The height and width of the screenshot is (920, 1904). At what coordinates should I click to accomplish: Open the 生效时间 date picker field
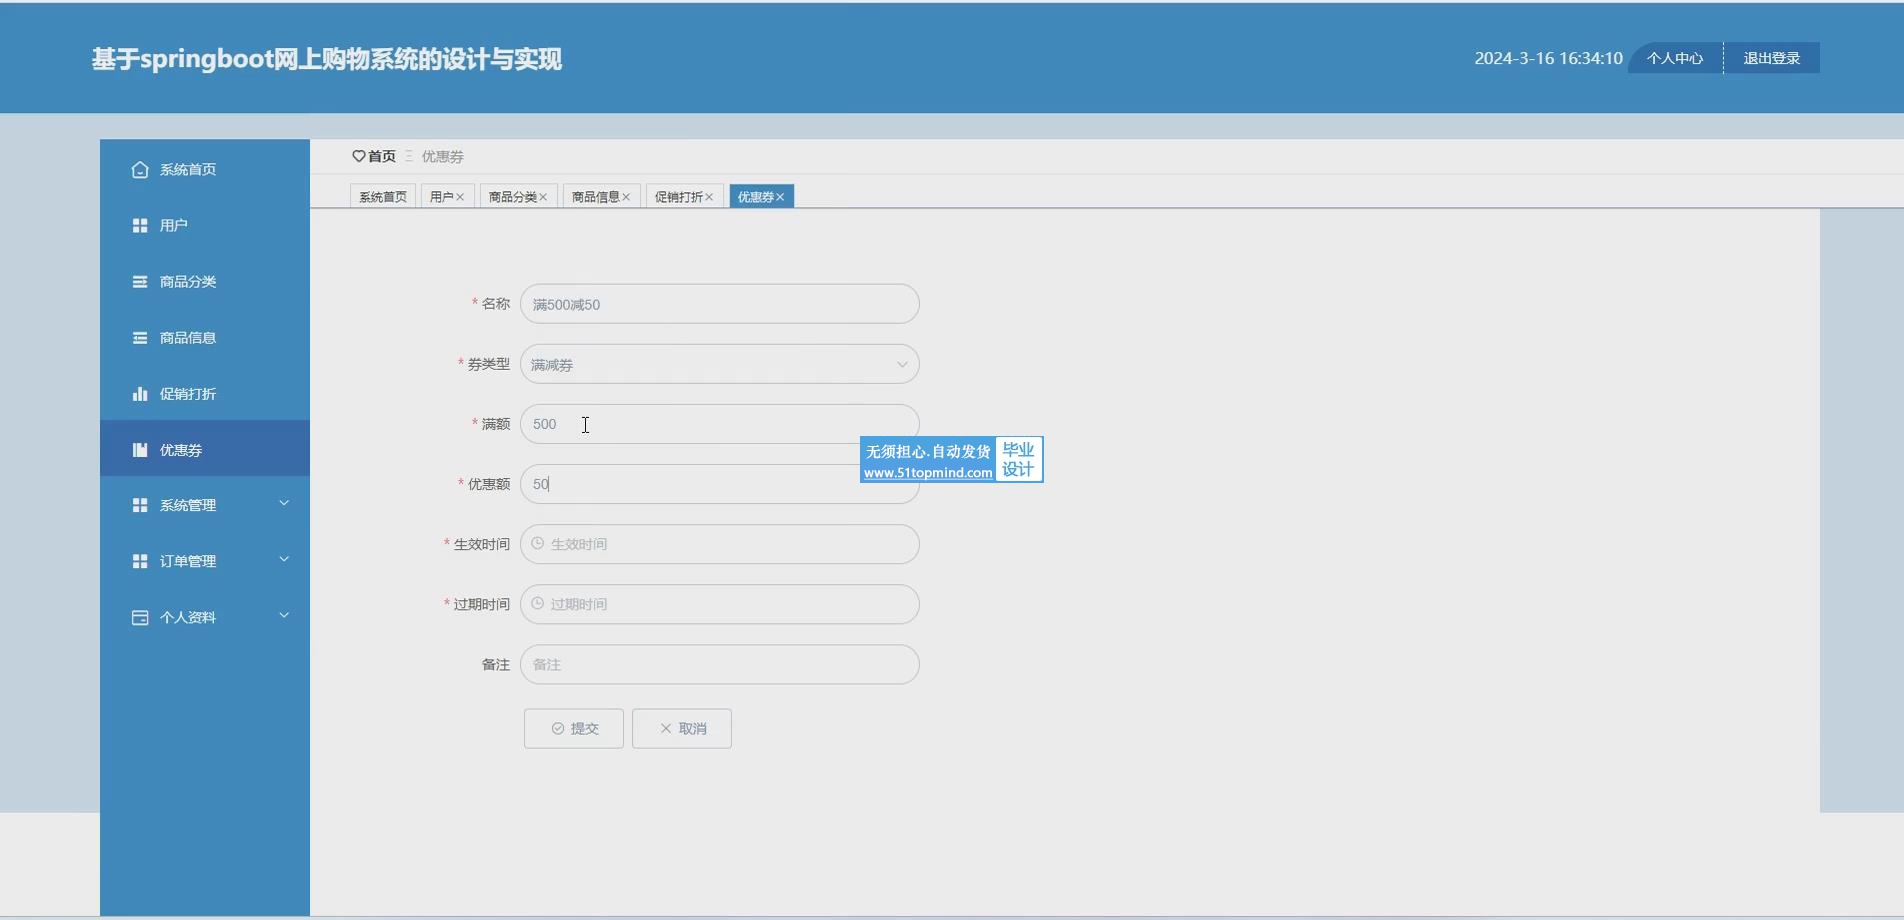[x=720, y=544]
